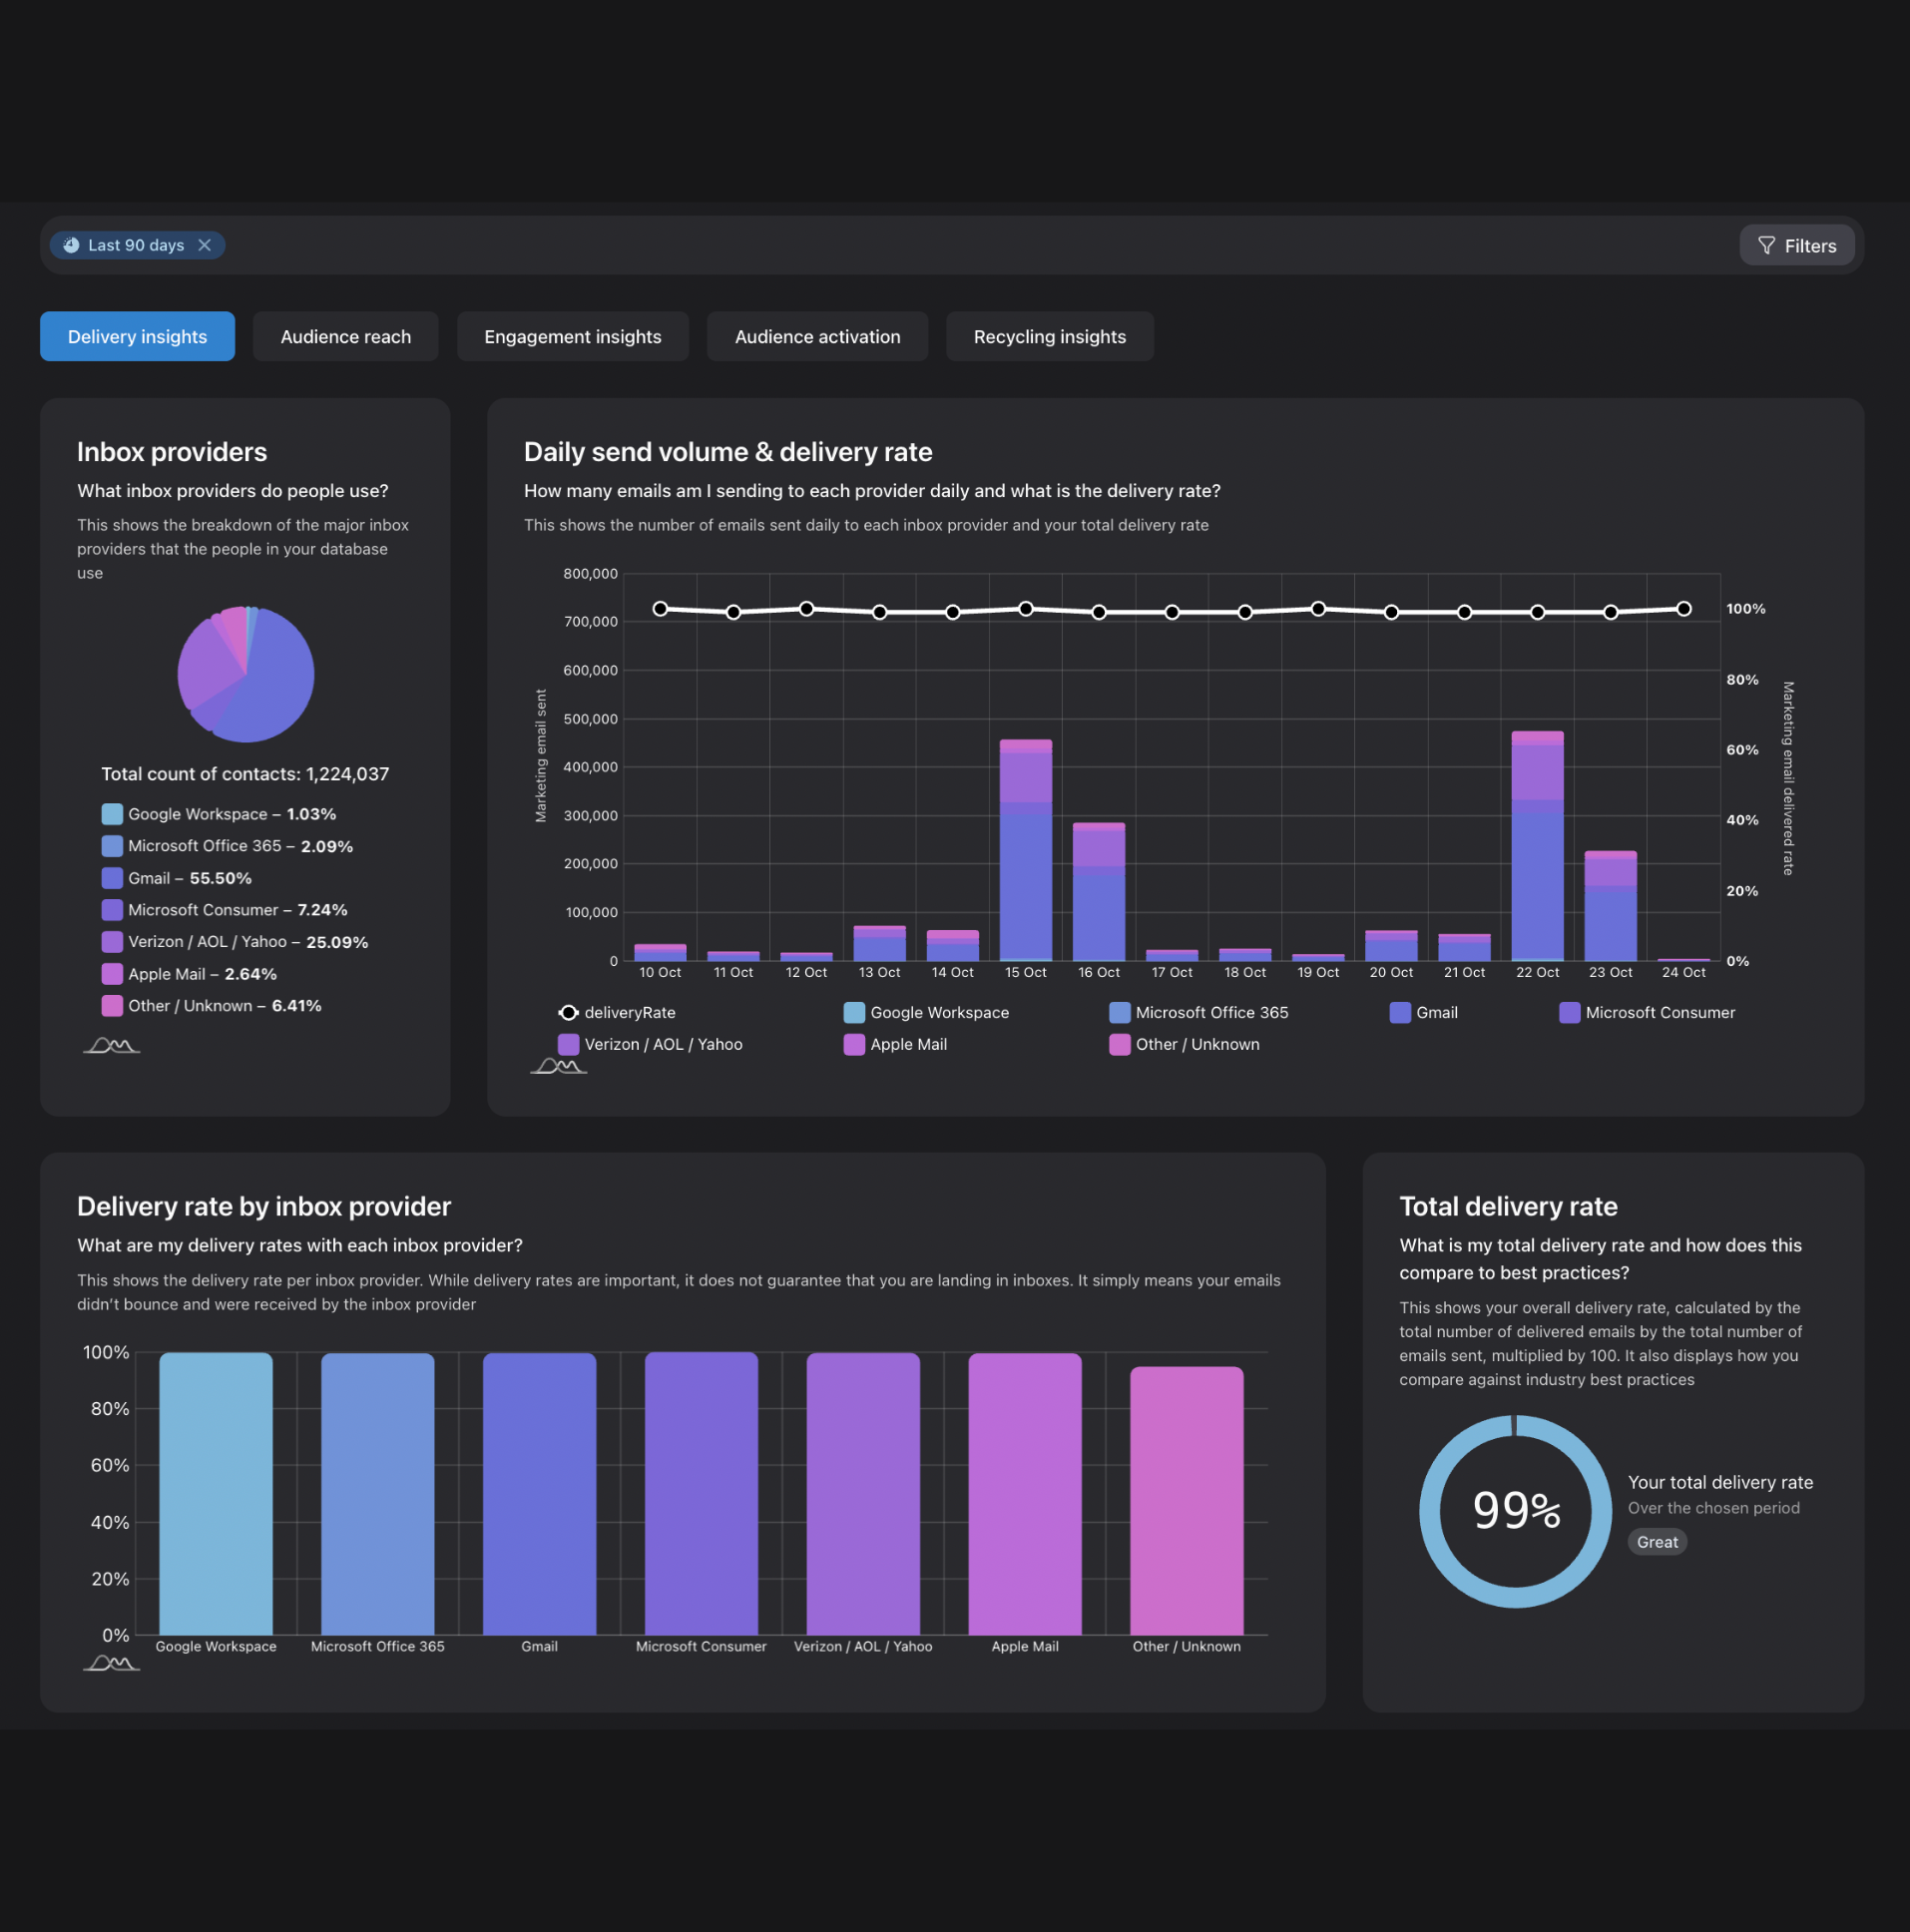Select the Engagement insights view
Screen dimensions: 1910x1932
coord(572,336)
